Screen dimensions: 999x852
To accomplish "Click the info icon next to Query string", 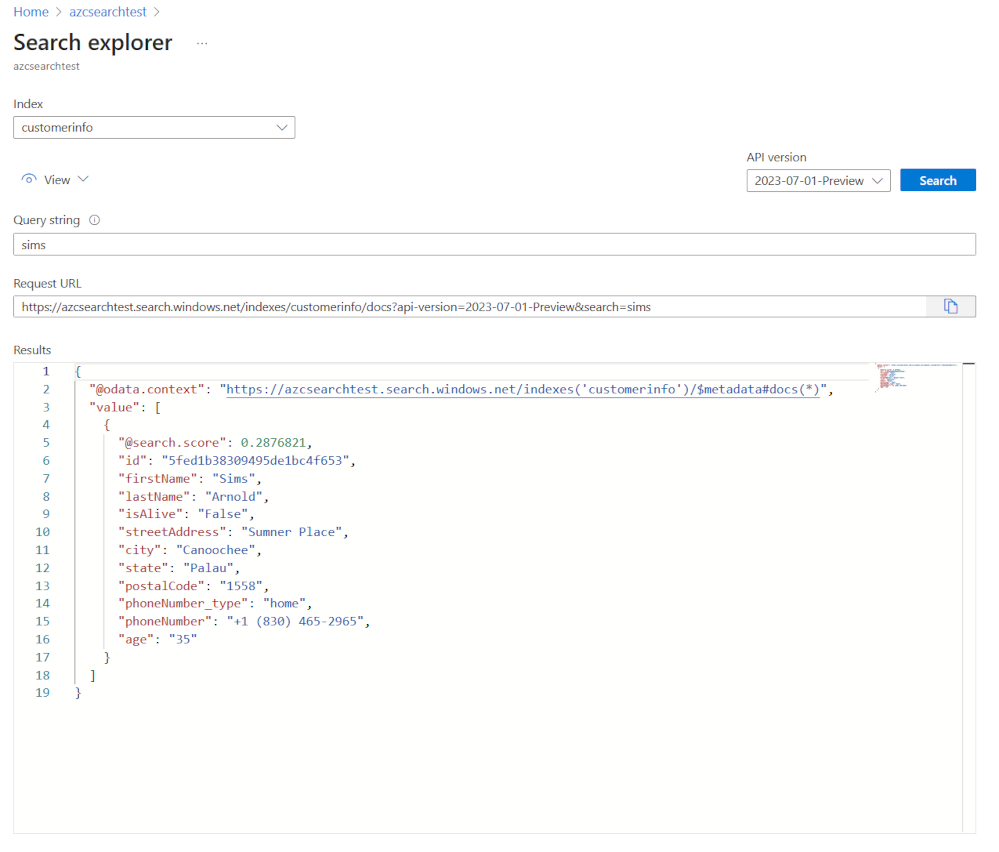I will 94,221.
